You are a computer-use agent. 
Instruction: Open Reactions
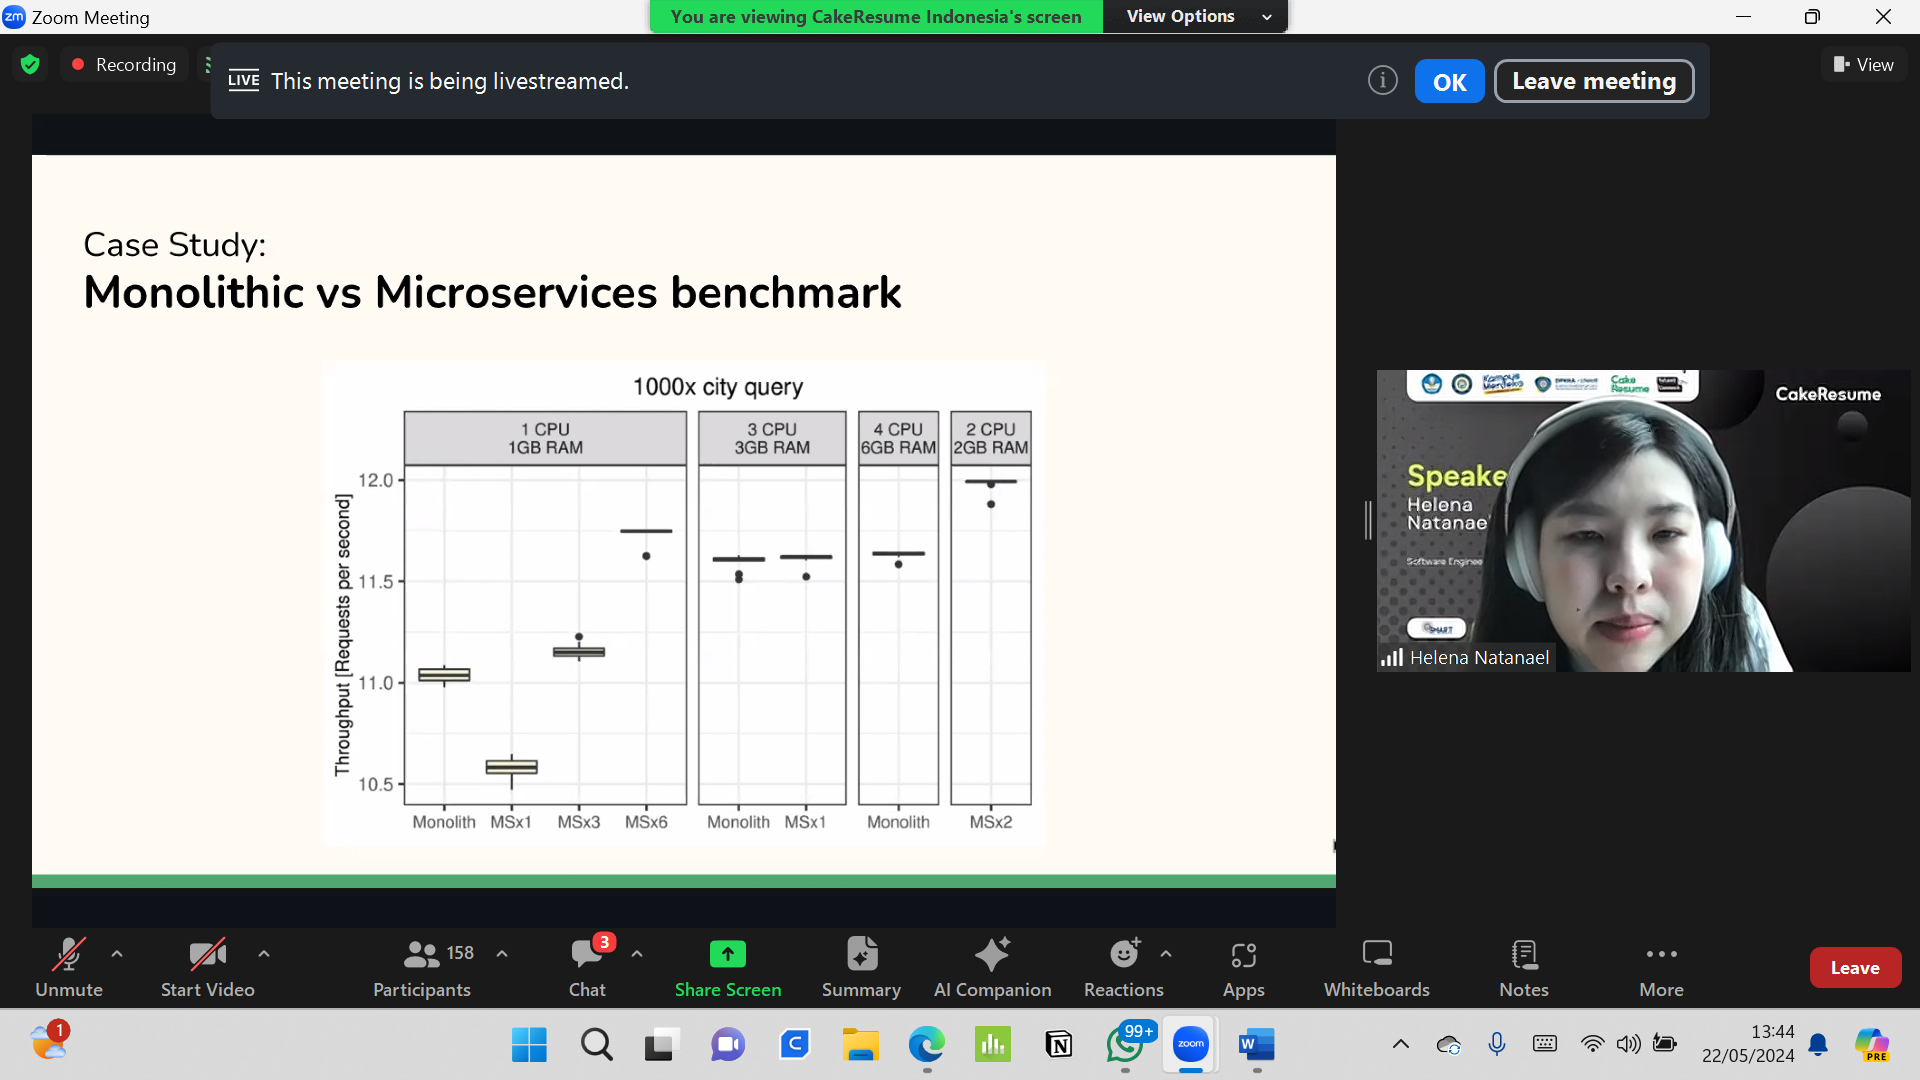point(1123,967)
